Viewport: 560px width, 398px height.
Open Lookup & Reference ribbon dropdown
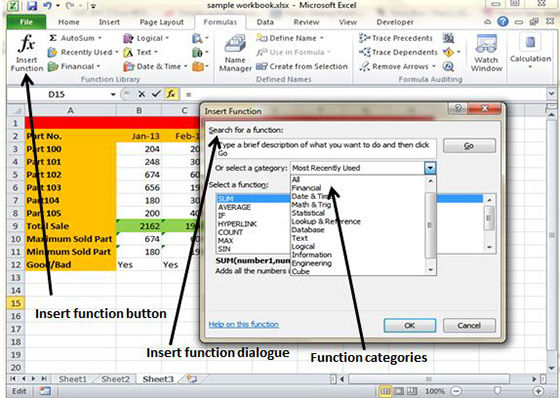(200, 38)
